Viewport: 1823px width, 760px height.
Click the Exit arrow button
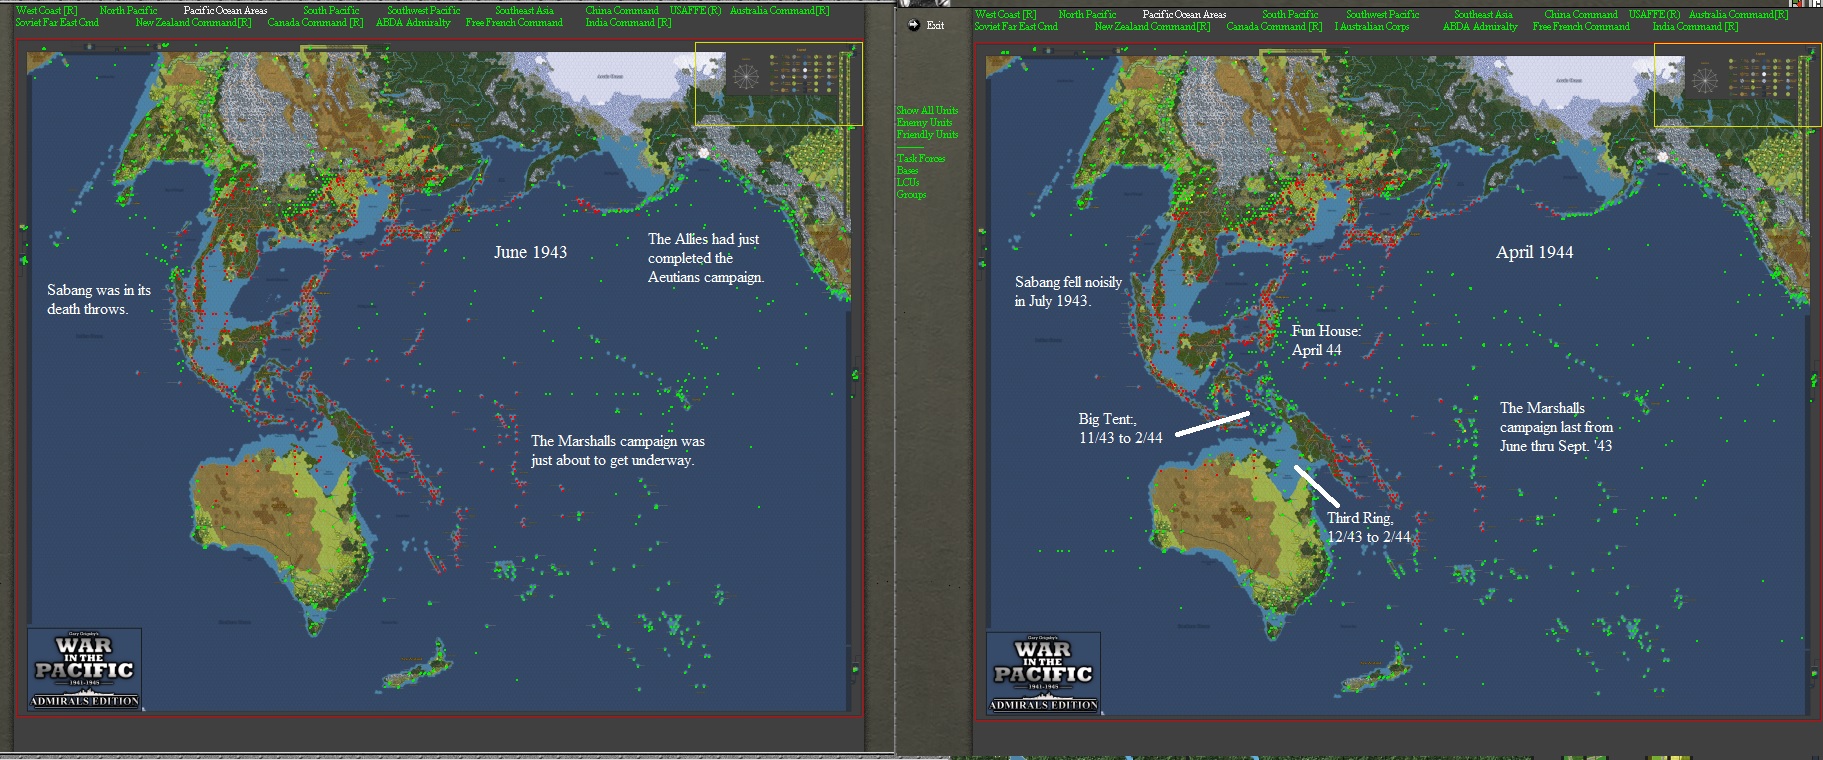913,25
